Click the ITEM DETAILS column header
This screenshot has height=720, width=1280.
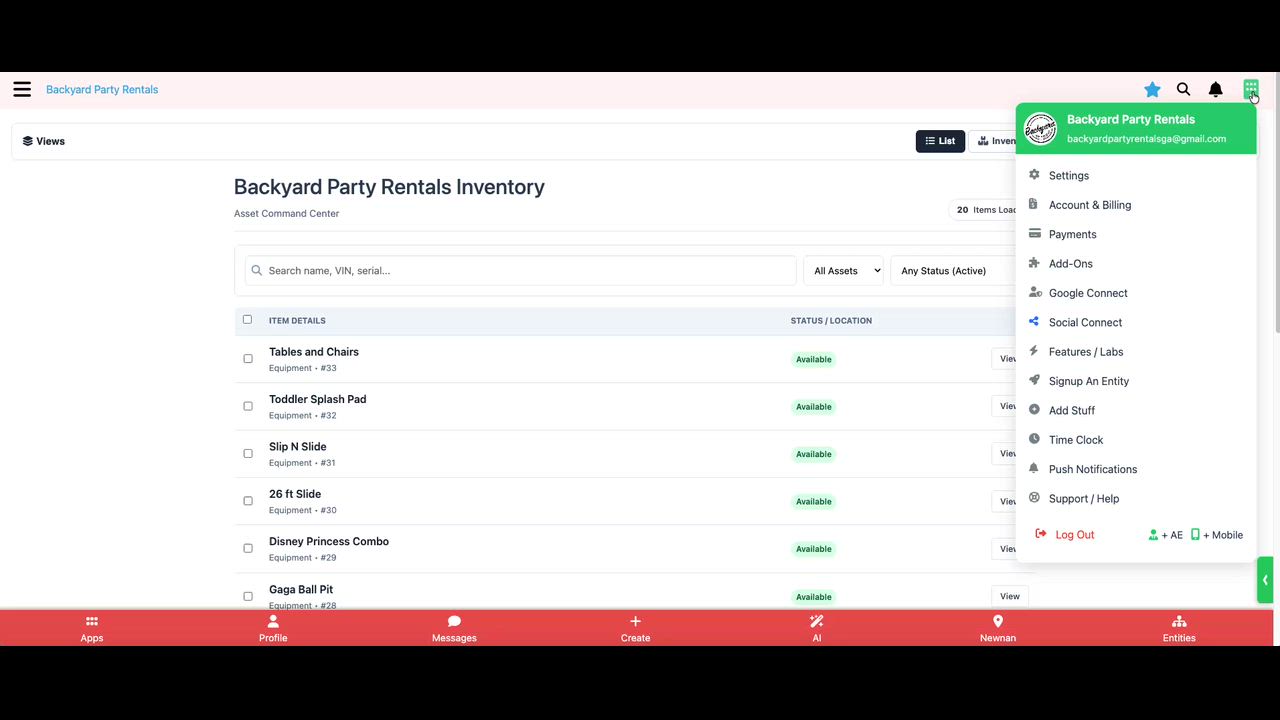297,321
